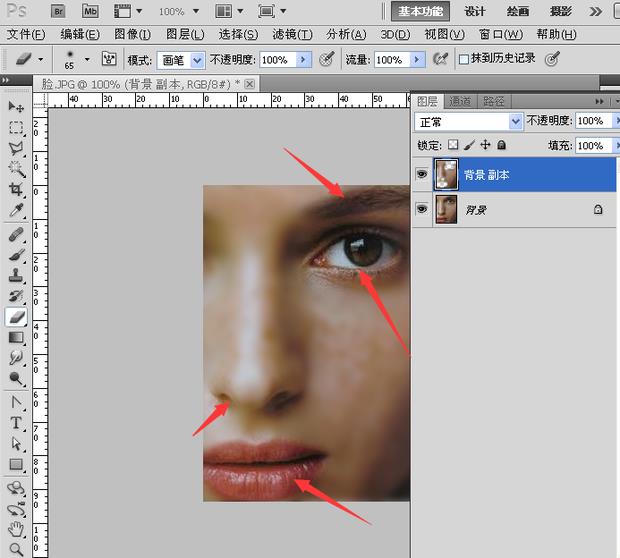Pick the Eyedropper tool

click(x=16, y=211)
